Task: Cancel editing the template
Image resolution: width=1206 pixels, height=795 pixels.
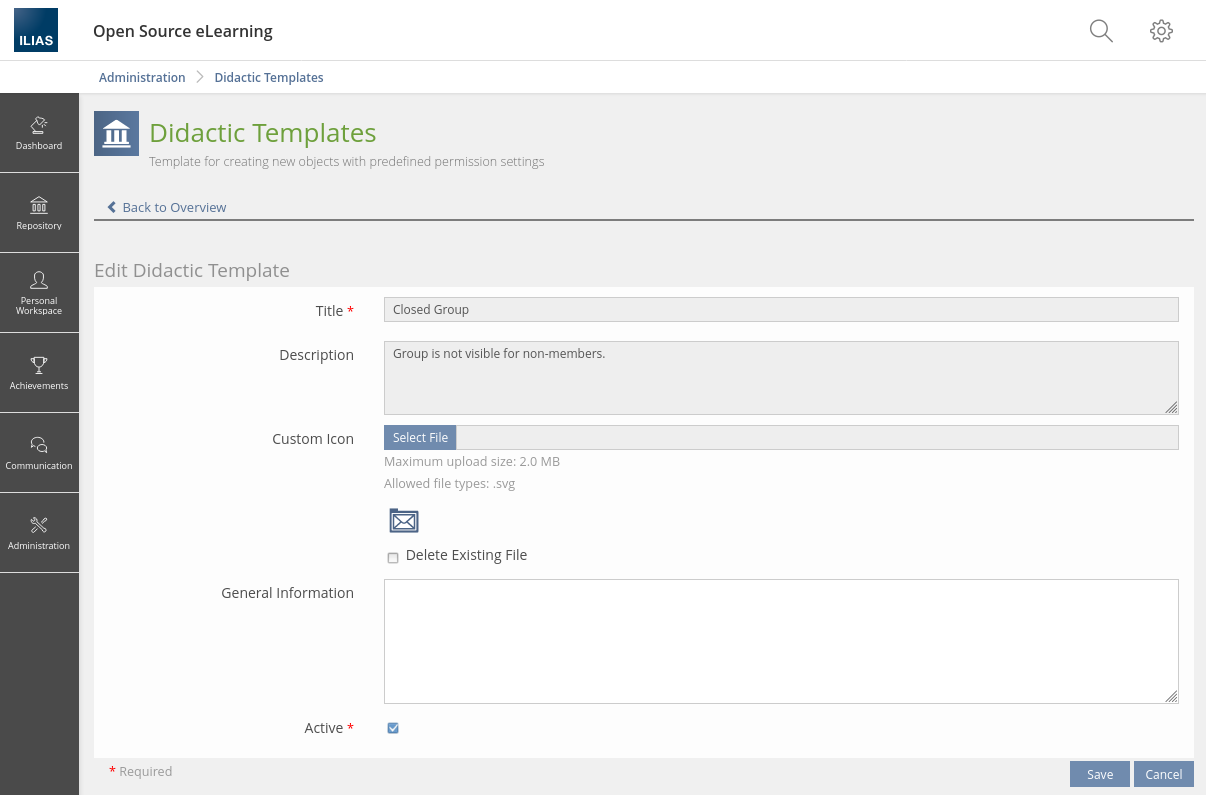Action: pyautogui.click(x=1163, y=774)
